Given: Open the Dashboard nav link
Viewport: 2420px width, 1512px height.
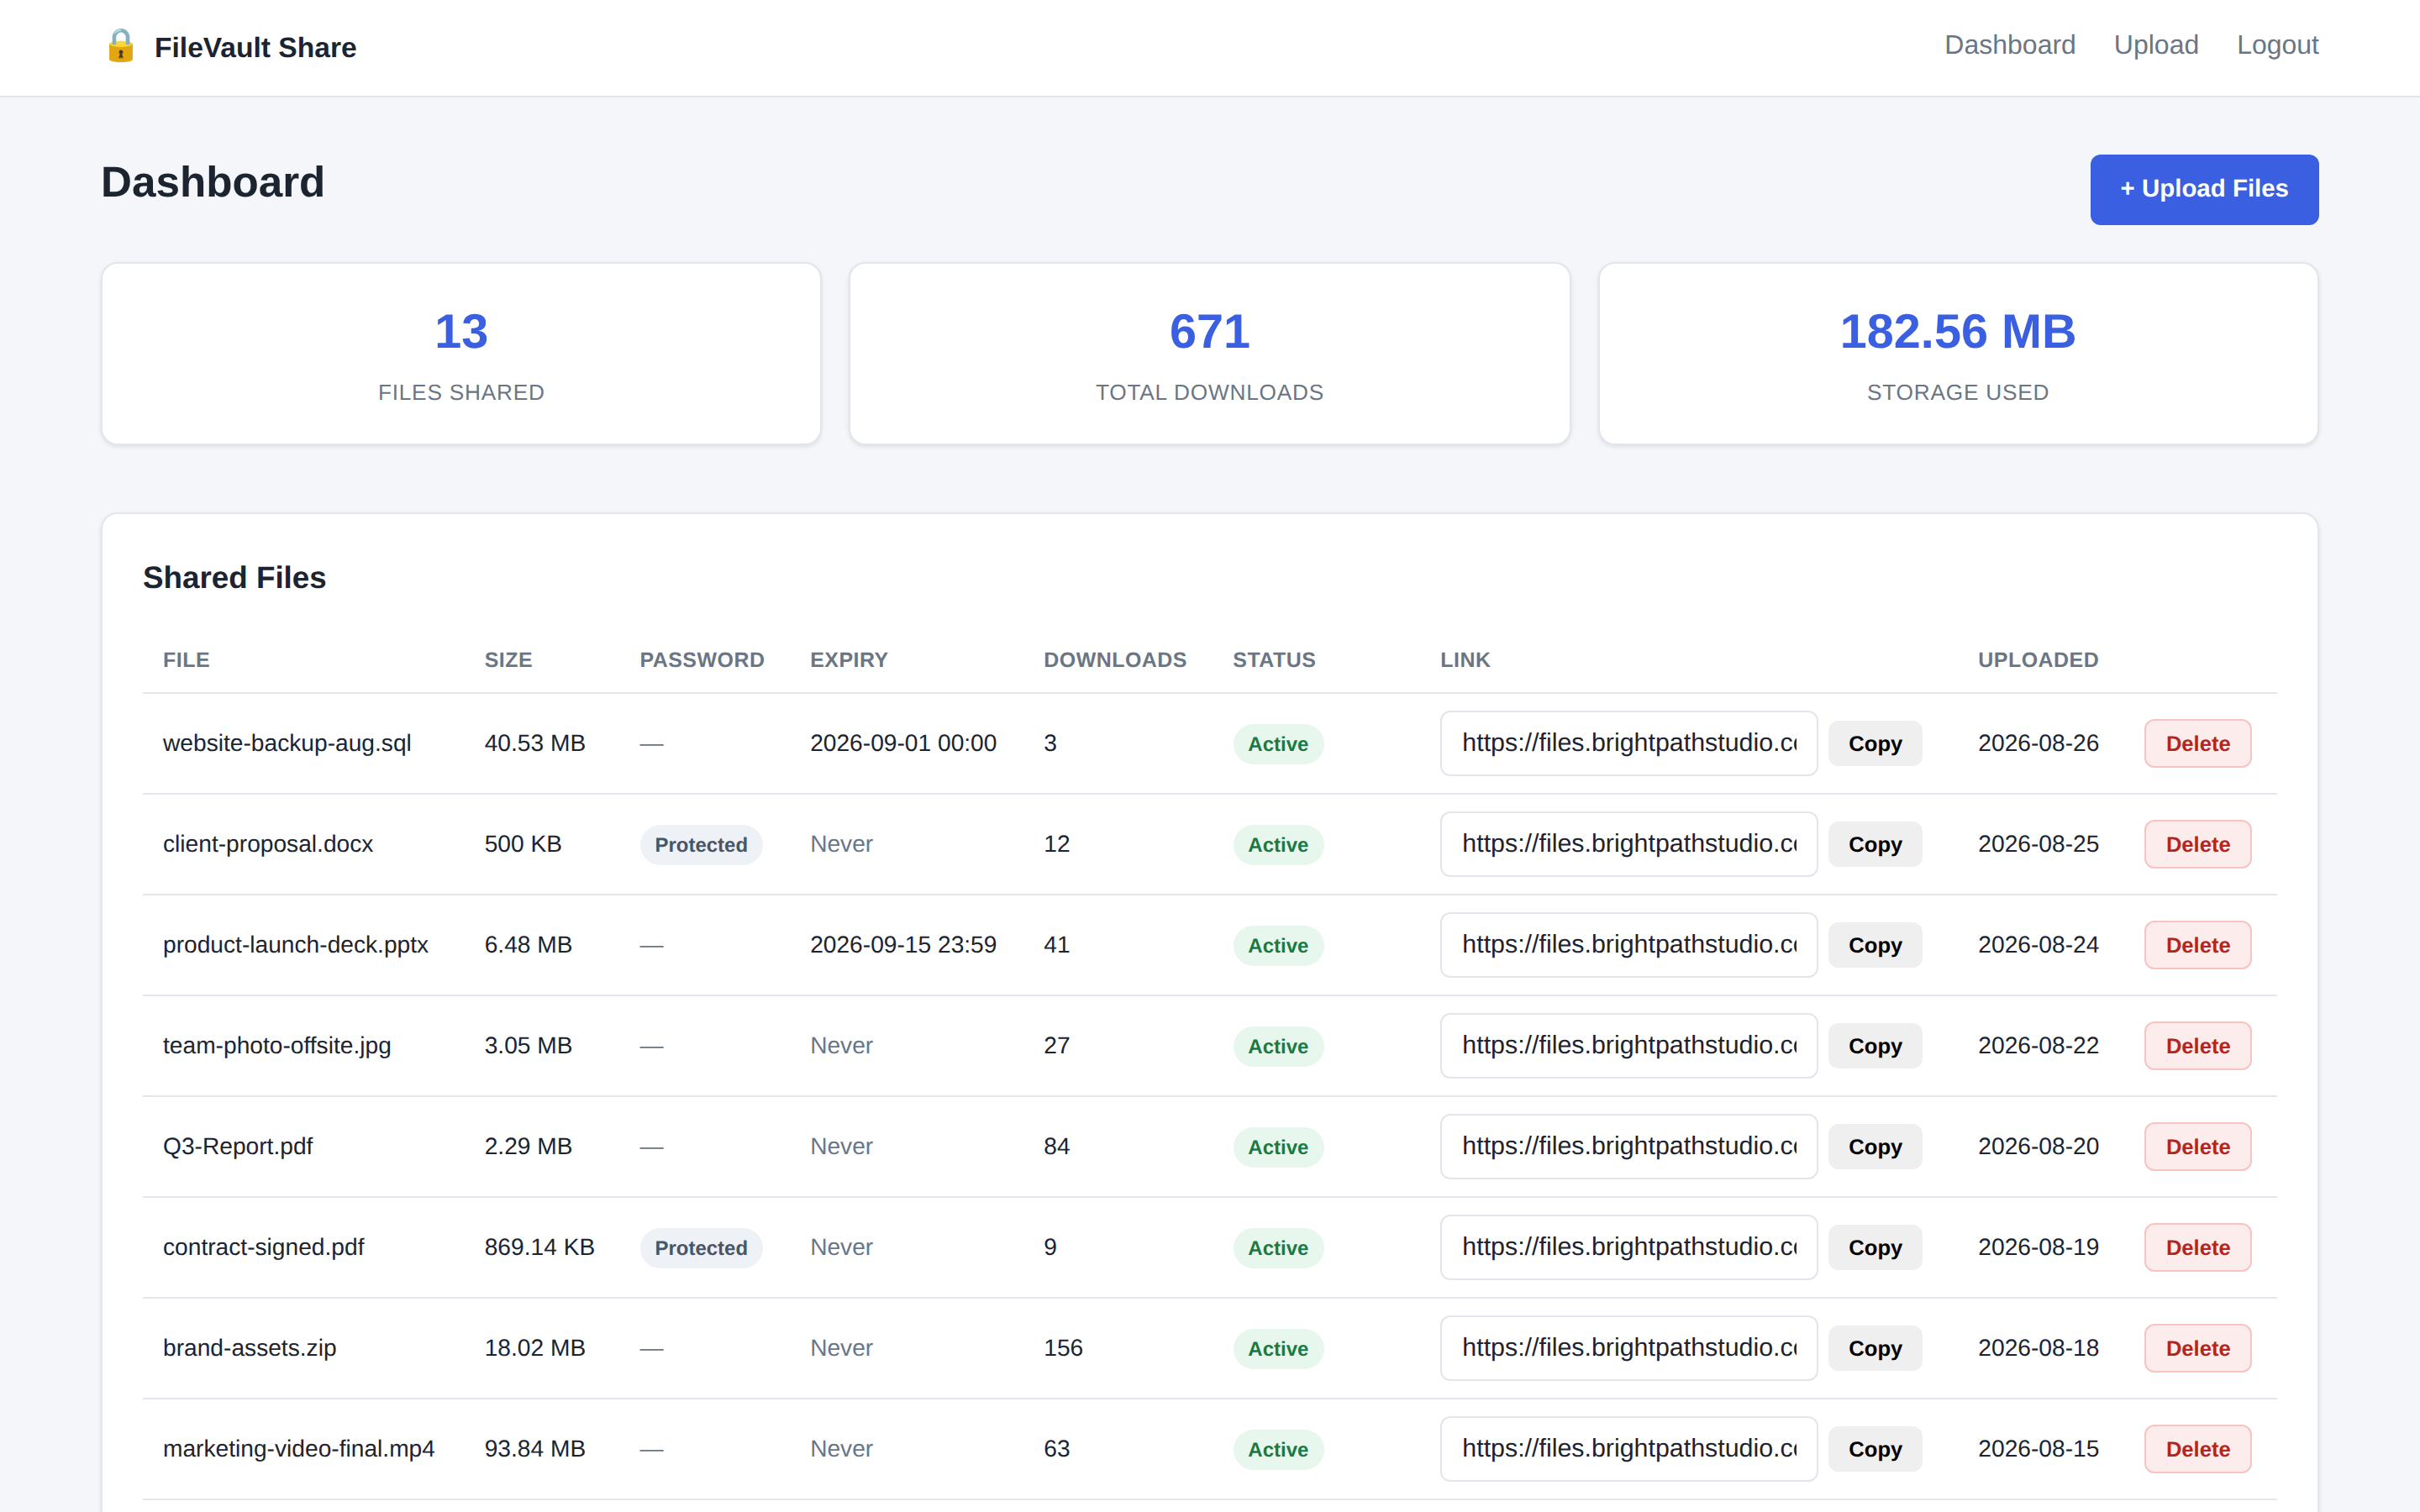Looking at the screenshot, I should click(x=2009, y=45).
